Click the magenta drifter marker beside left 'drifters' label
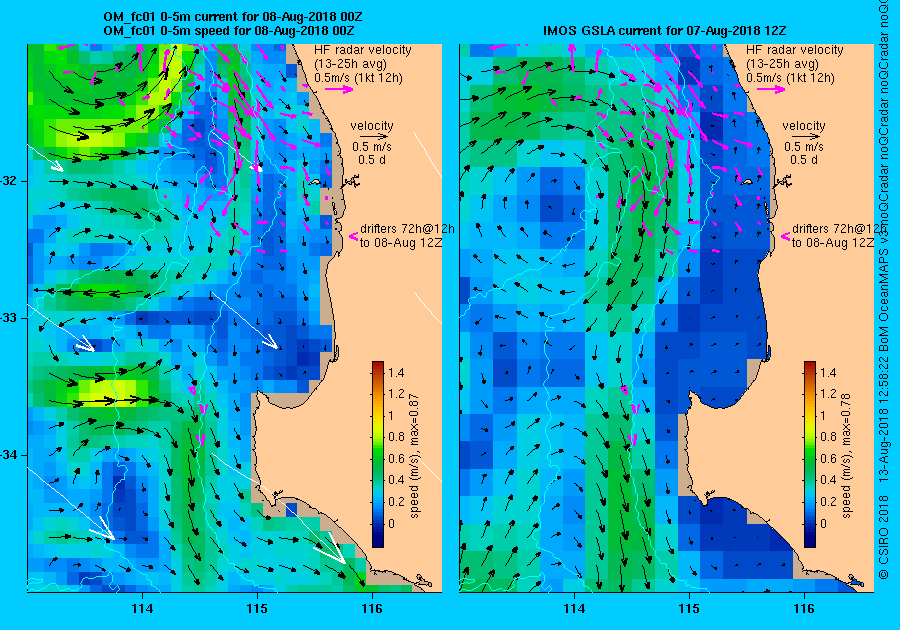This screenshot has width=900, height=630. [354, 236]
